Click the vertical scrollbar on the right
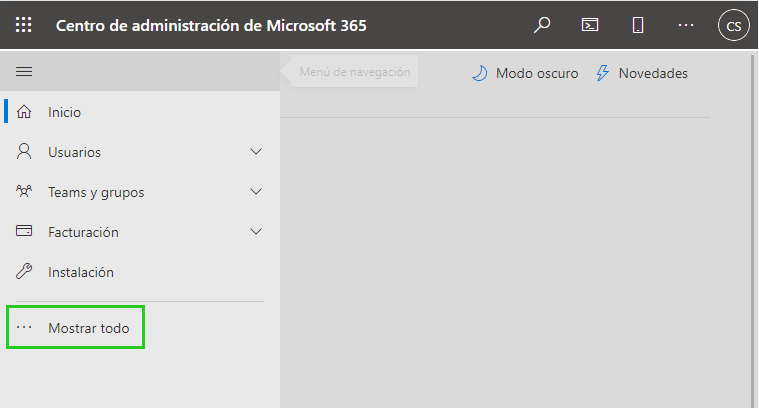 tap(753, 230)
